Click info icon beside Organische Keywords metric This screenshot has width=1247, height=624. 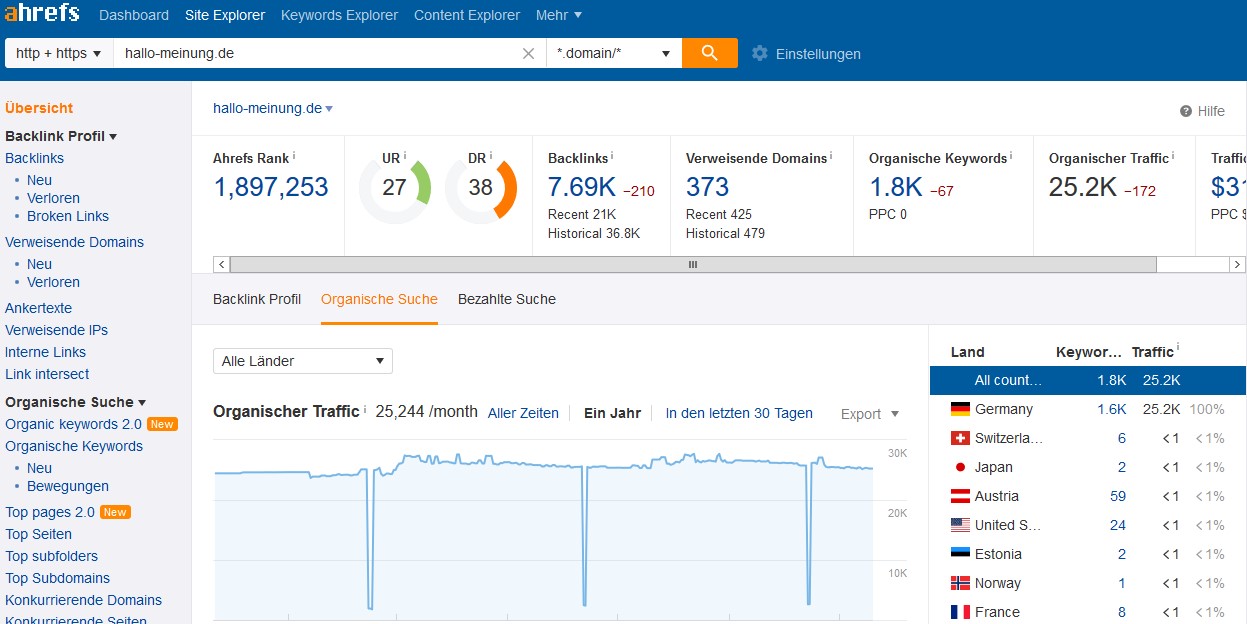(x=1012, y=156)
